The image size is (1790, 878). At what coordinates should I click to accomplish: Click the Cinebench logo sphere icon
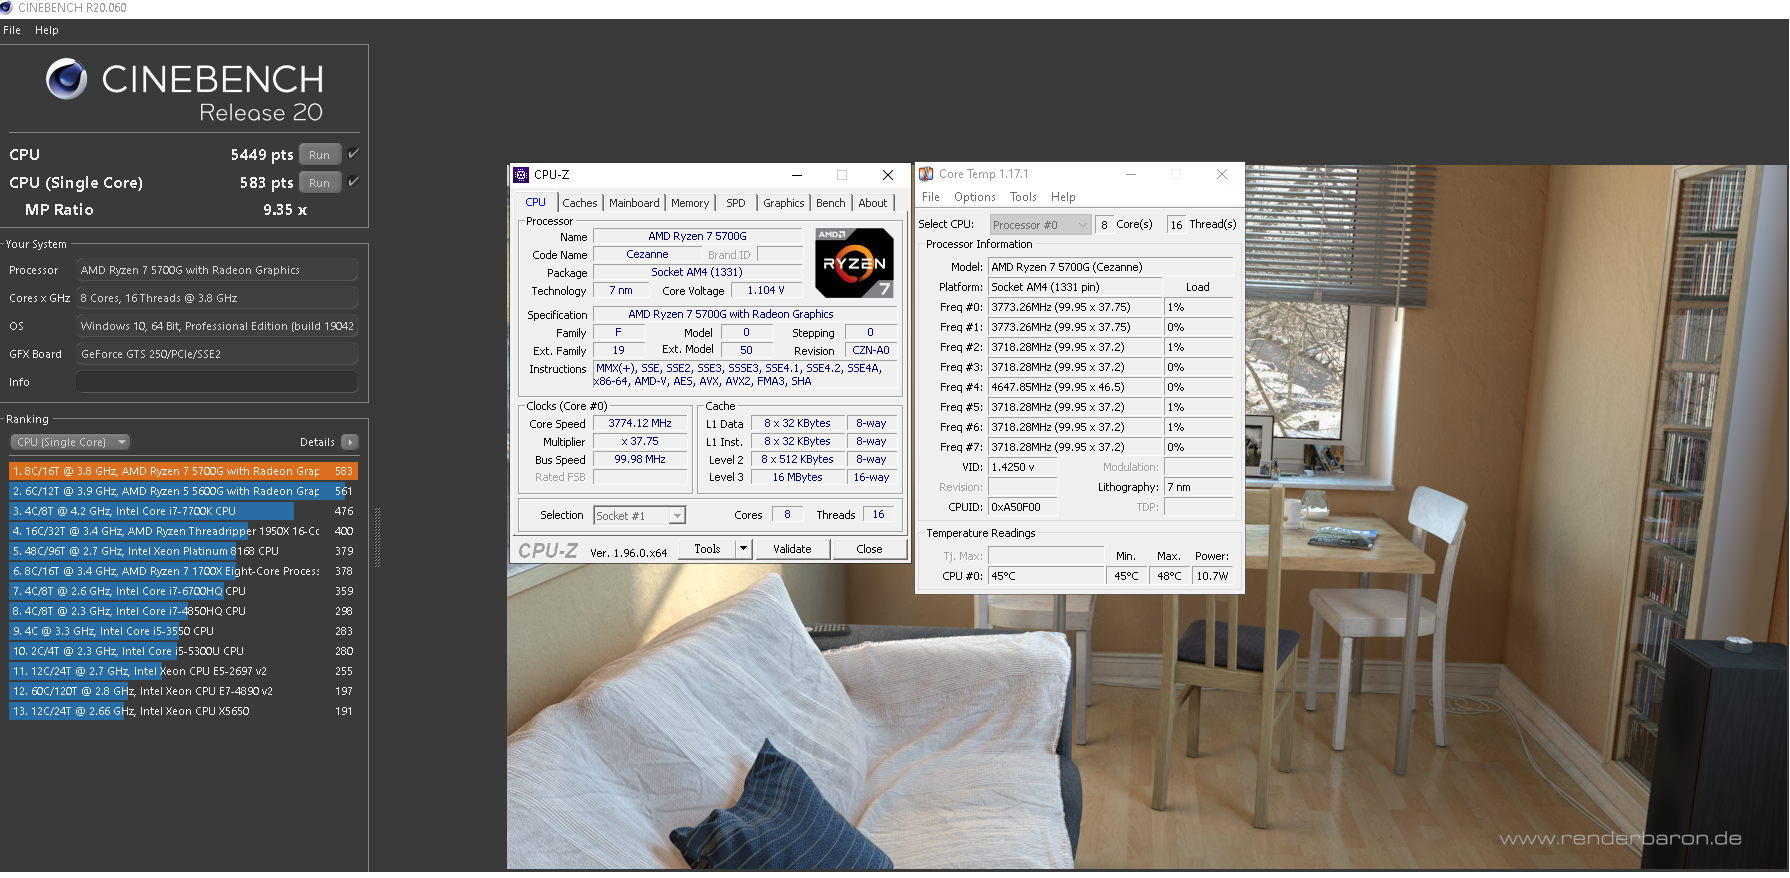point(67,79)
